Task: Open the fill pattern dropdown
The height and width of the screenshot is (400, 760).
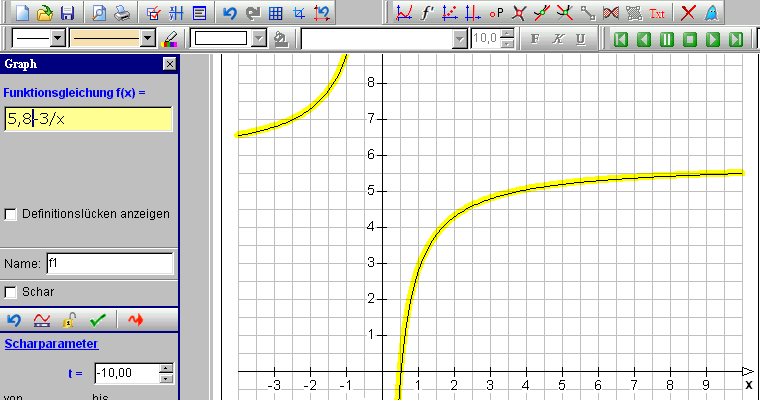Action: click(259, 39)
